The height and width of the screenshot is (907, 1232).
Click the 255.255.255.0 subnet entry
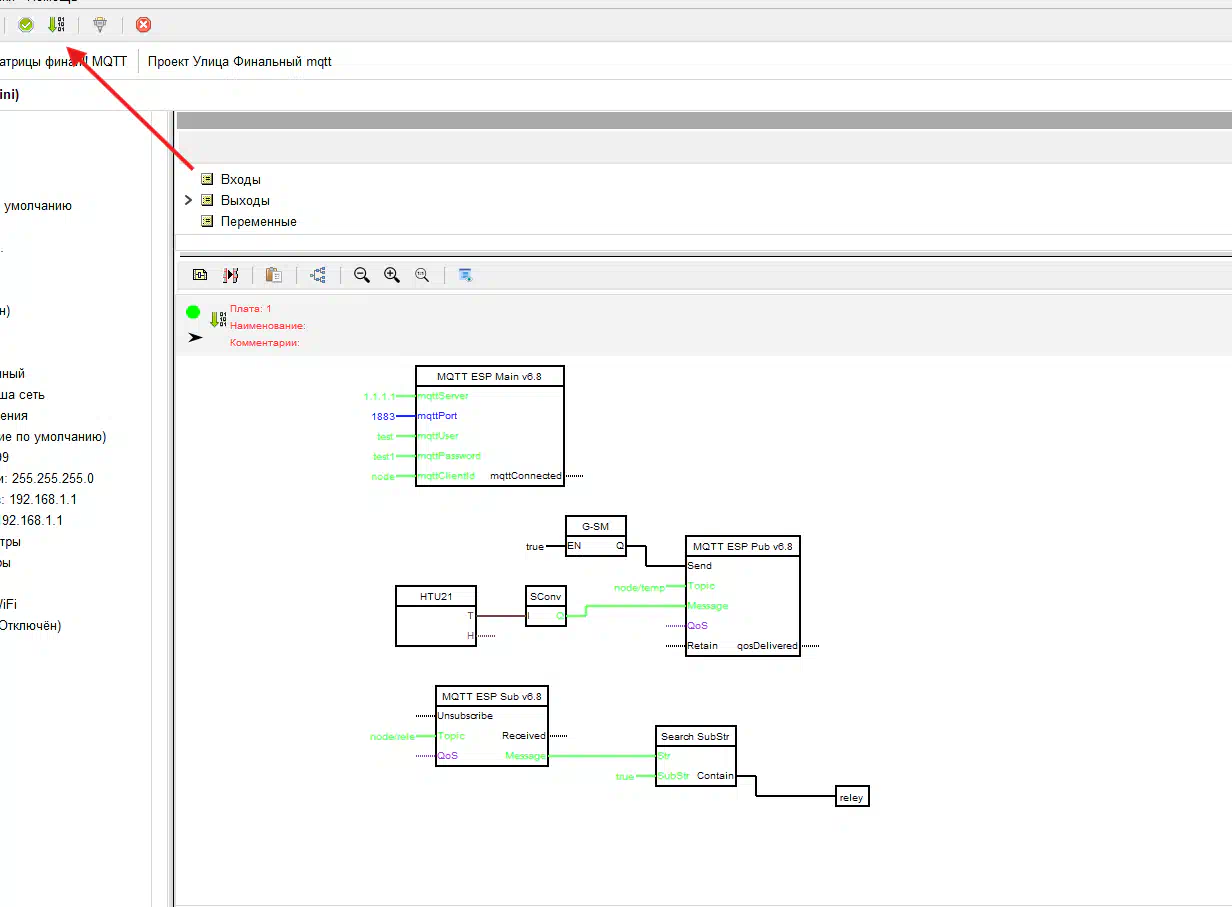(x=47, y=478)
